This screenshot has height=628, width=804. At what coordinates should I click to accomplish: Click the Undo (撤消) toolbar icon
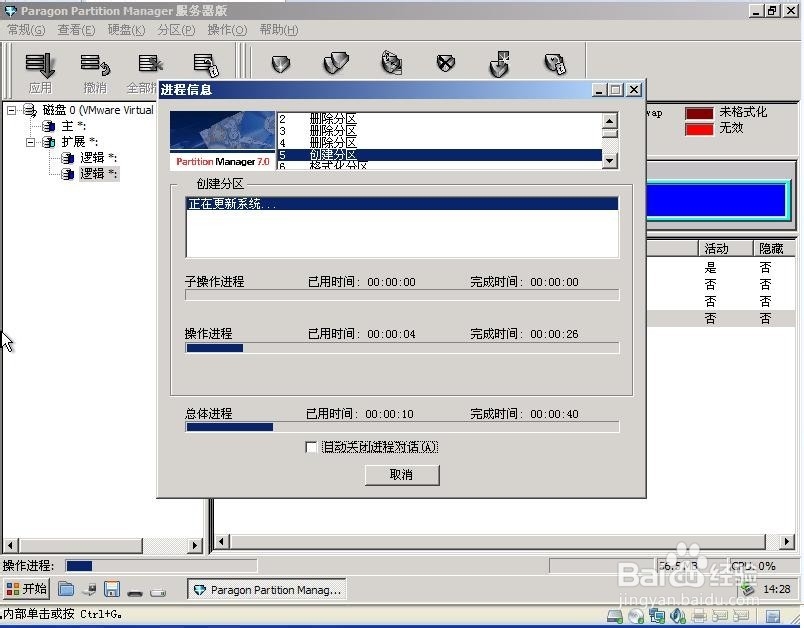pos(95,65)
